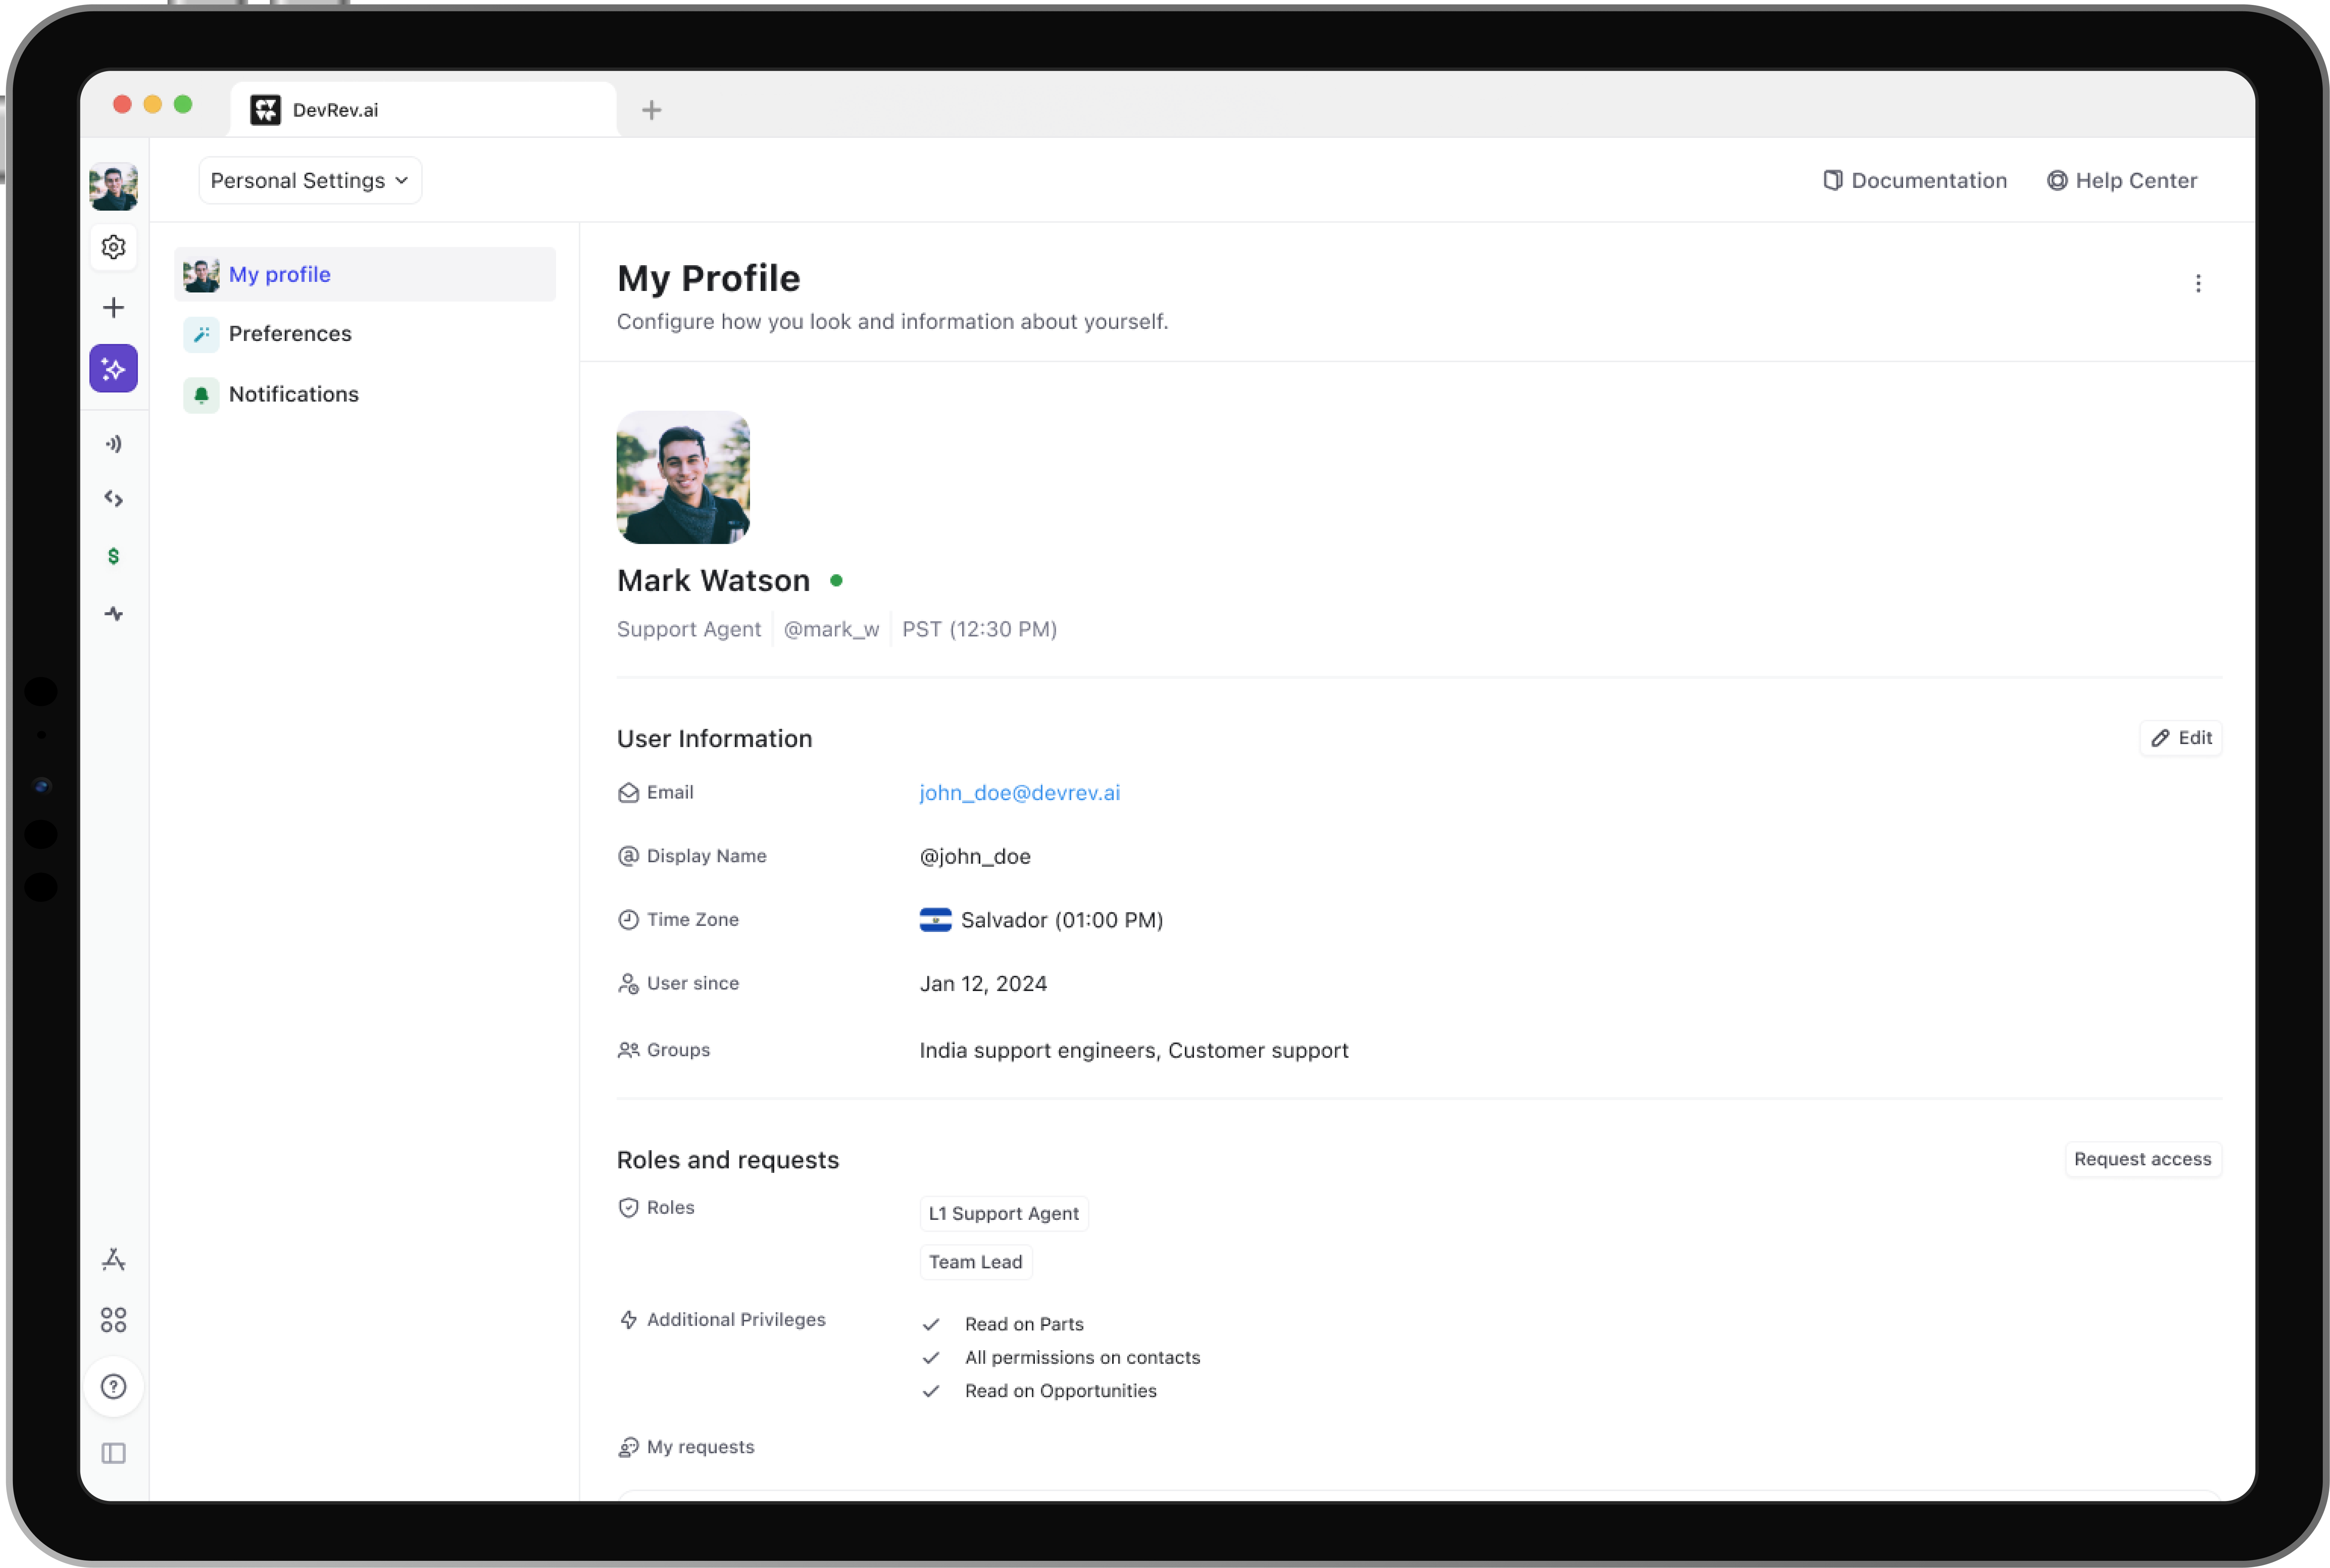2330x1568 pixels.
Task: Click the user avatar atop left rail
Action: (114, 187)
